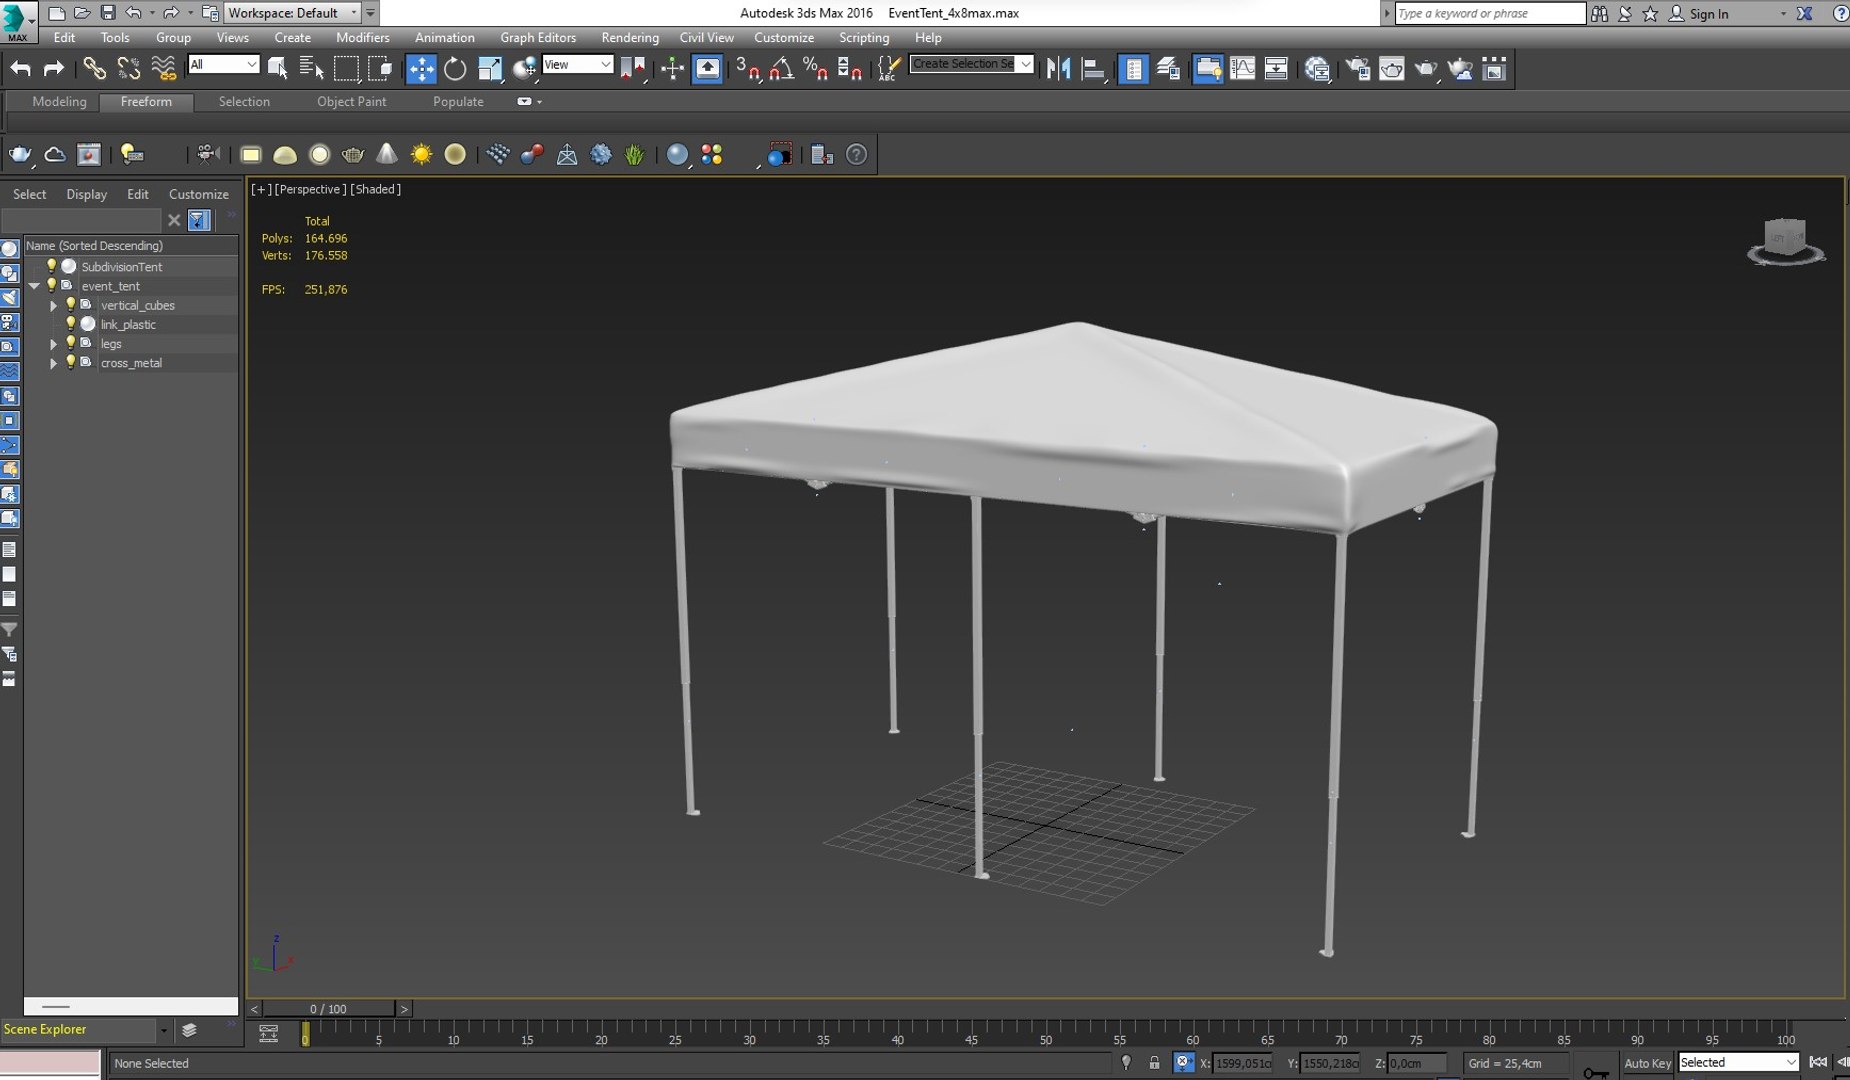Click the Align tool icon
Screen dimensions: 1850x1080
point(1093,68)
